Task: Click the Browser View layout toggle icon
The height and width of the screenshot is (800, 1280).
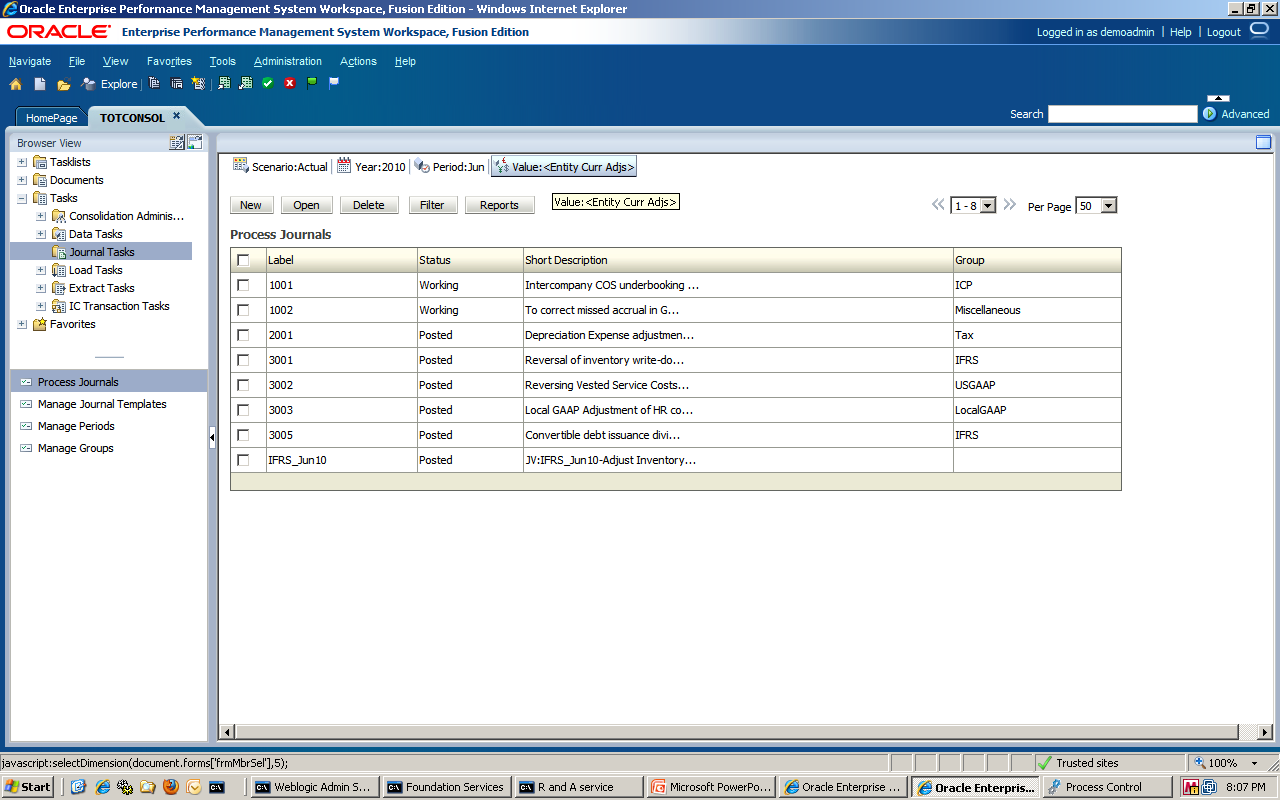Action: [195, 142]
